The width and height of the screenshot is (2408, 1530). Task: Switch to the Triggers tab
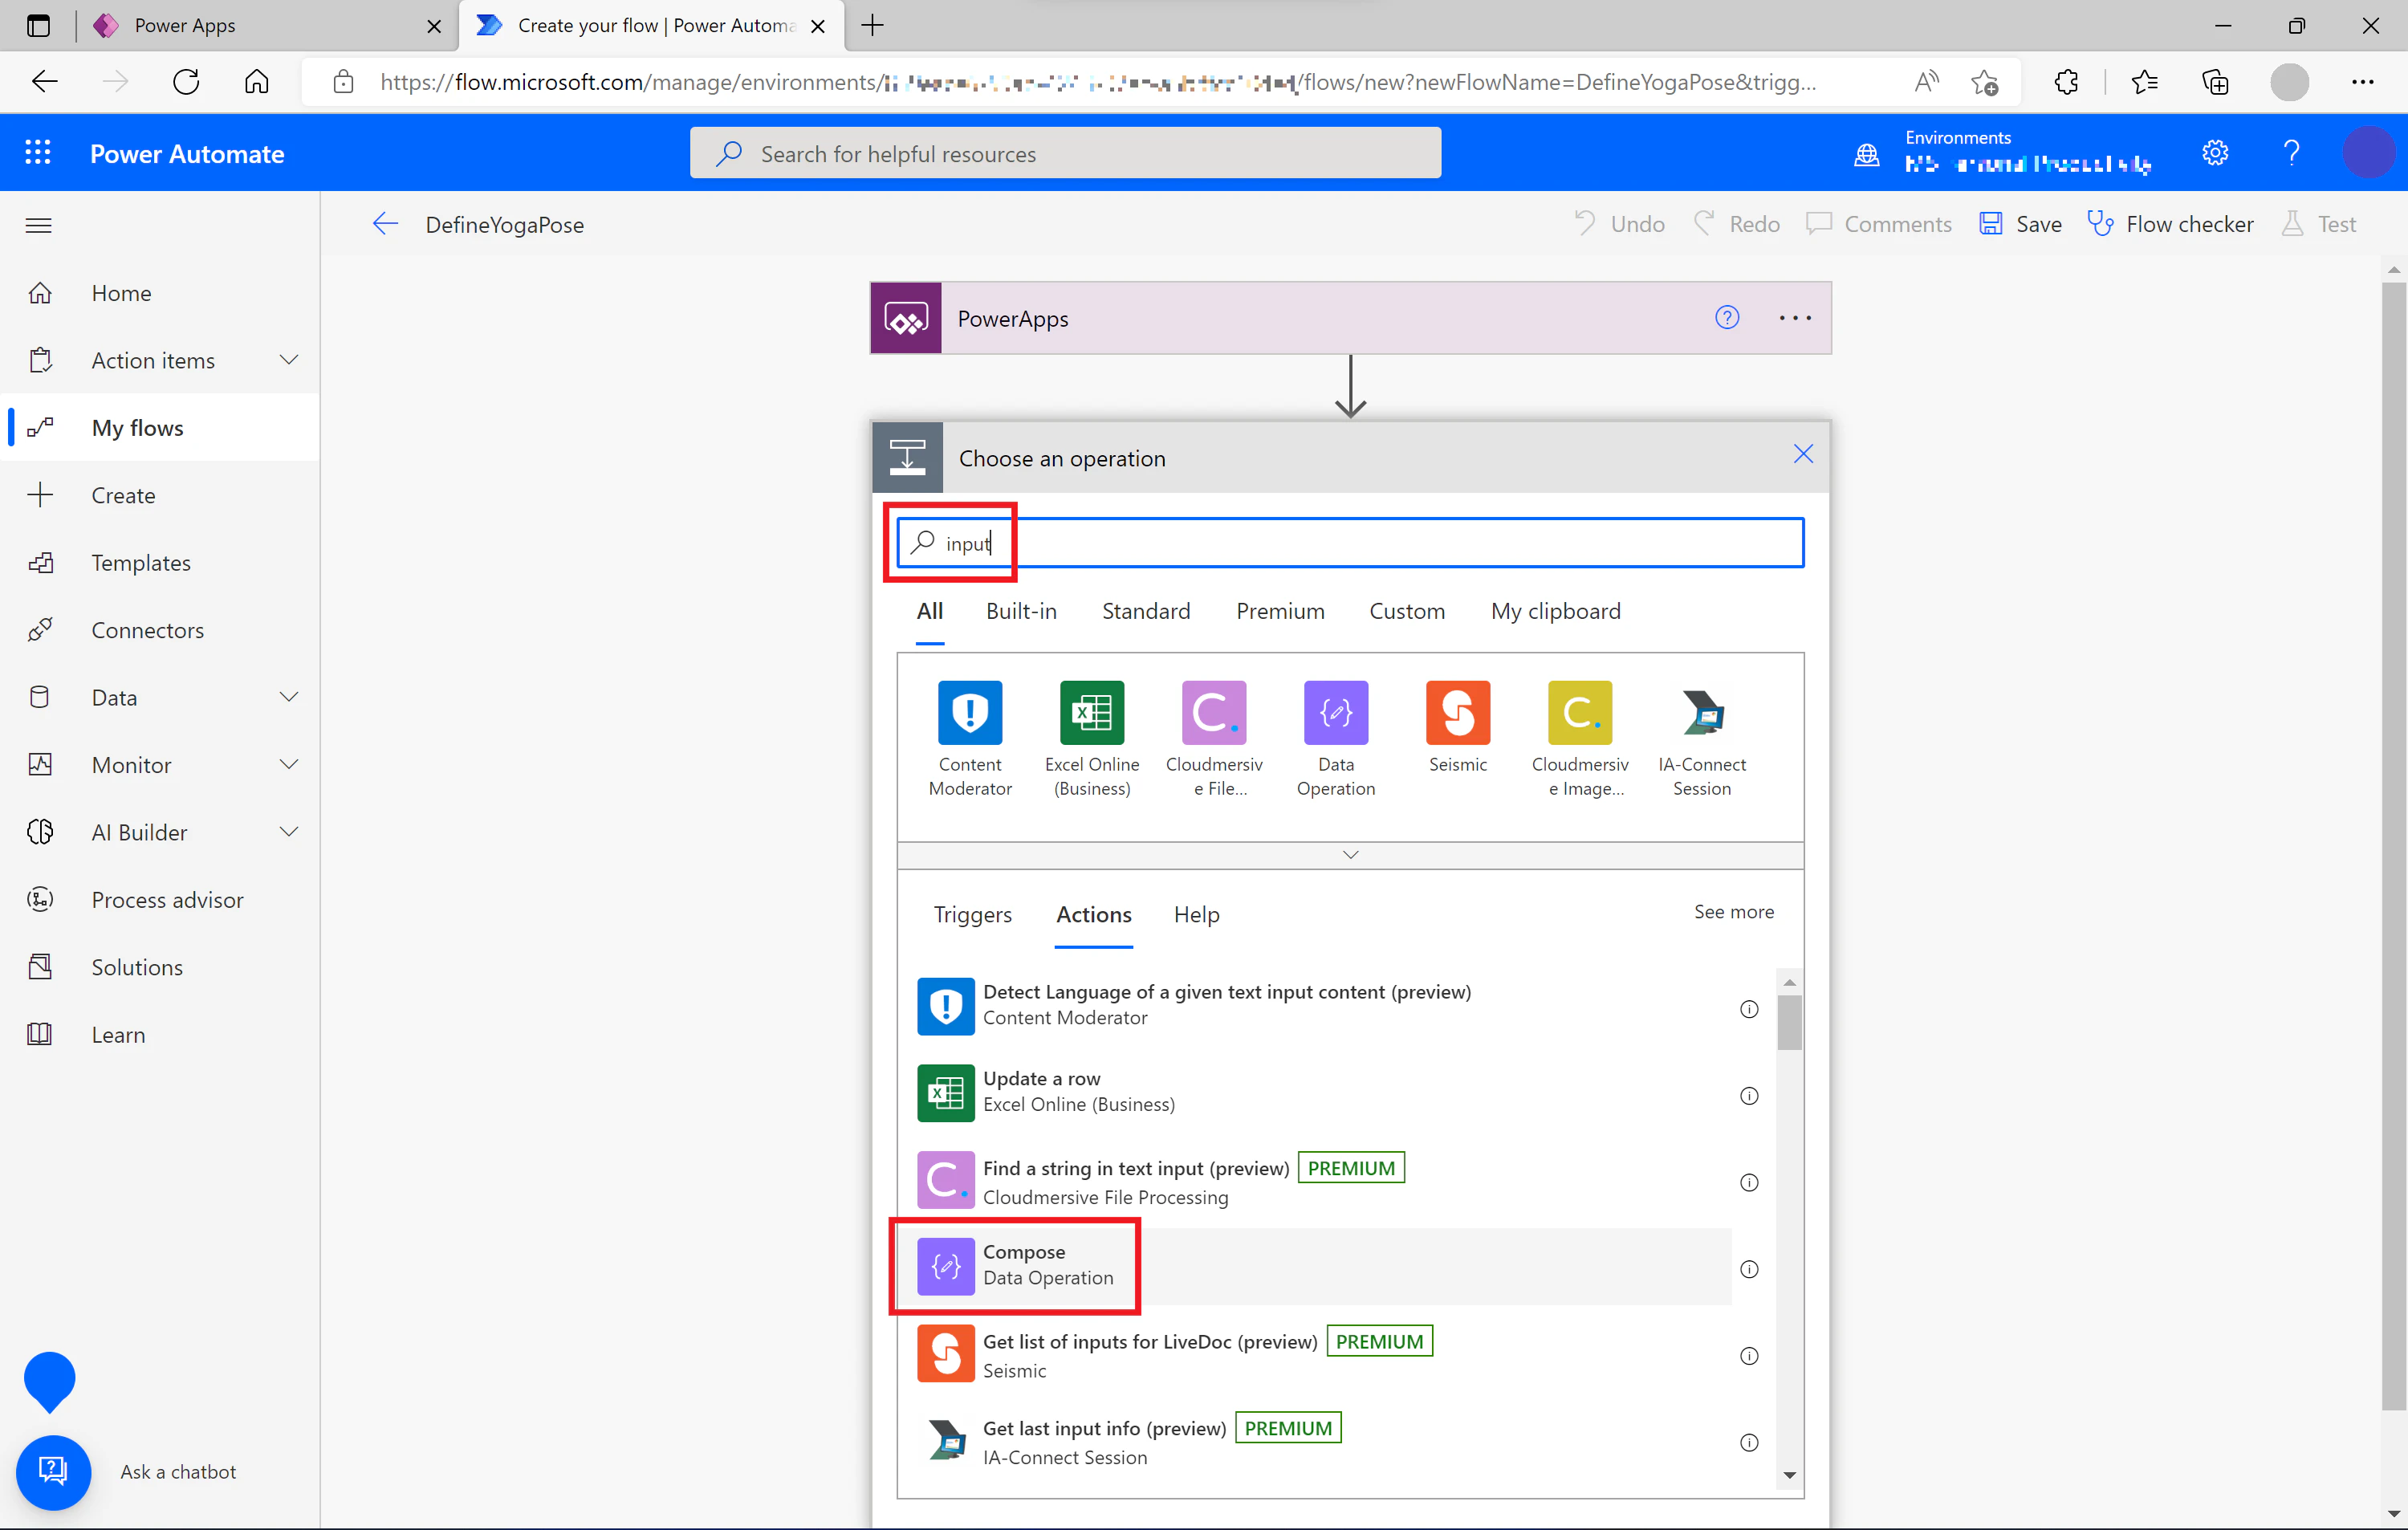973,914
